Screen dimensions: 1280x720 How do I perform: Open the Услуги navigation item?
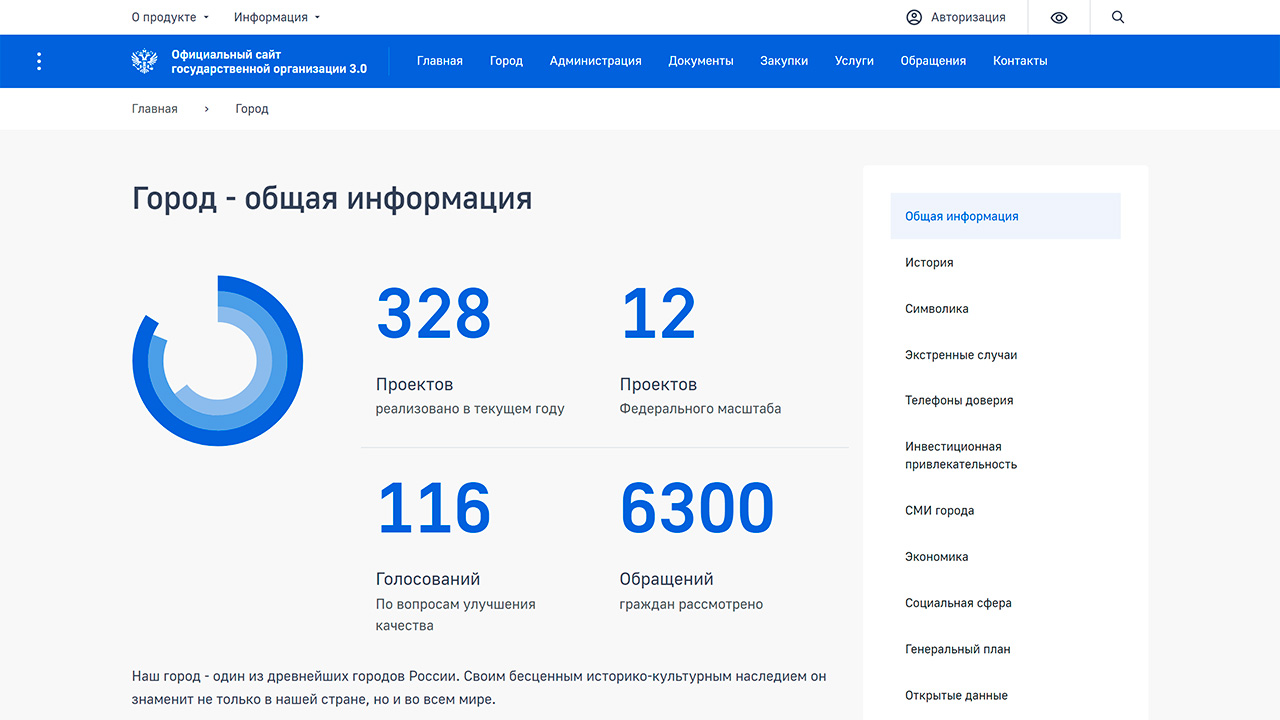854,61
